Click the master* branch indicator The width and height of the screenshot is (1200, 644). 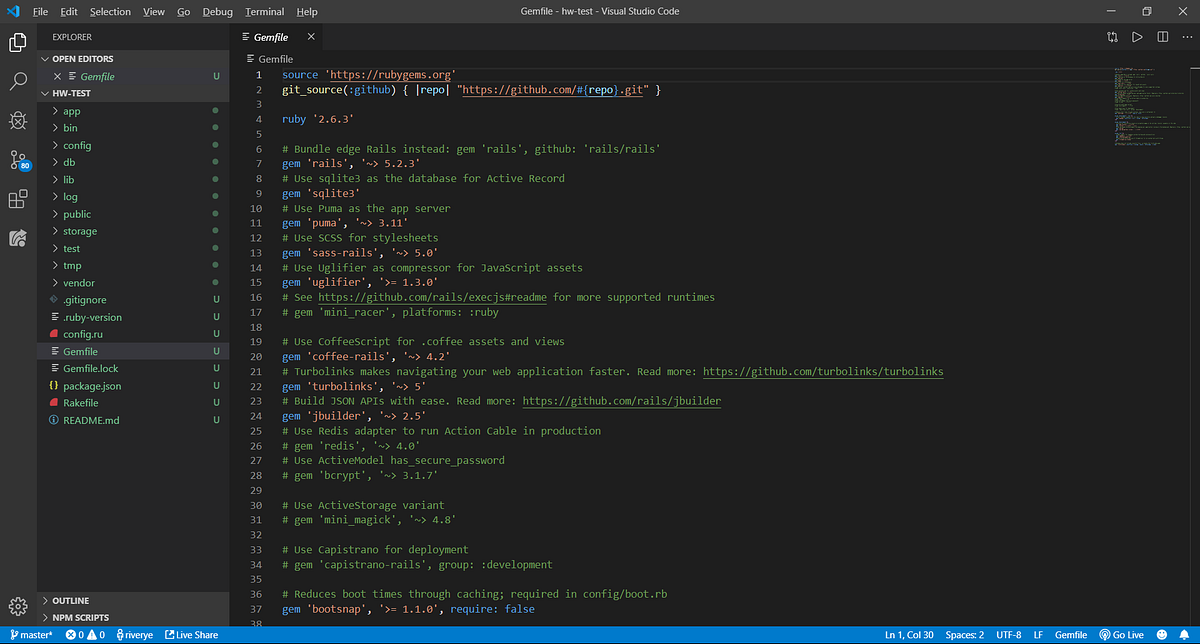click(31, 633)
